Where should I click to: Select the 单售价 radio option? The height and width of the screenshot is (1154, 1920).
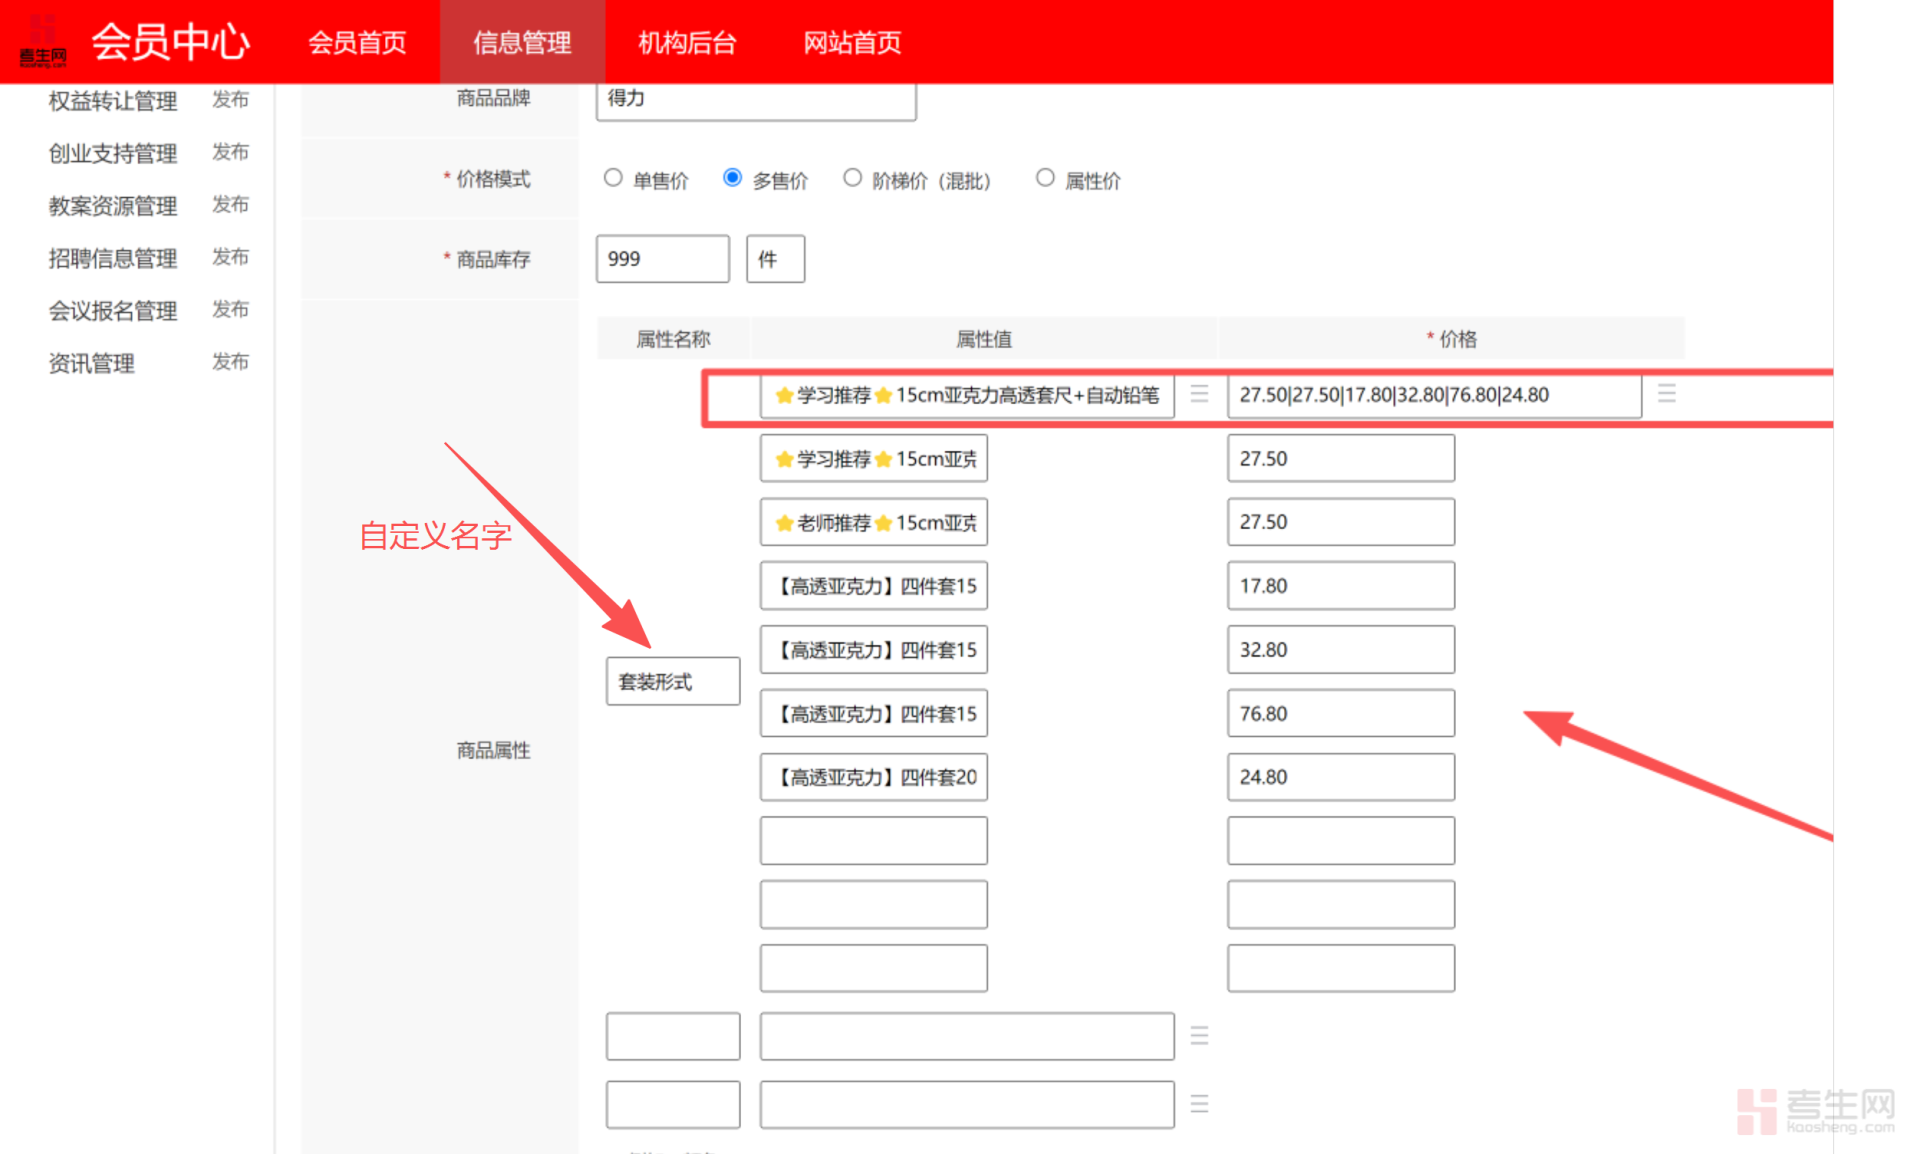[x=613, y=178]
